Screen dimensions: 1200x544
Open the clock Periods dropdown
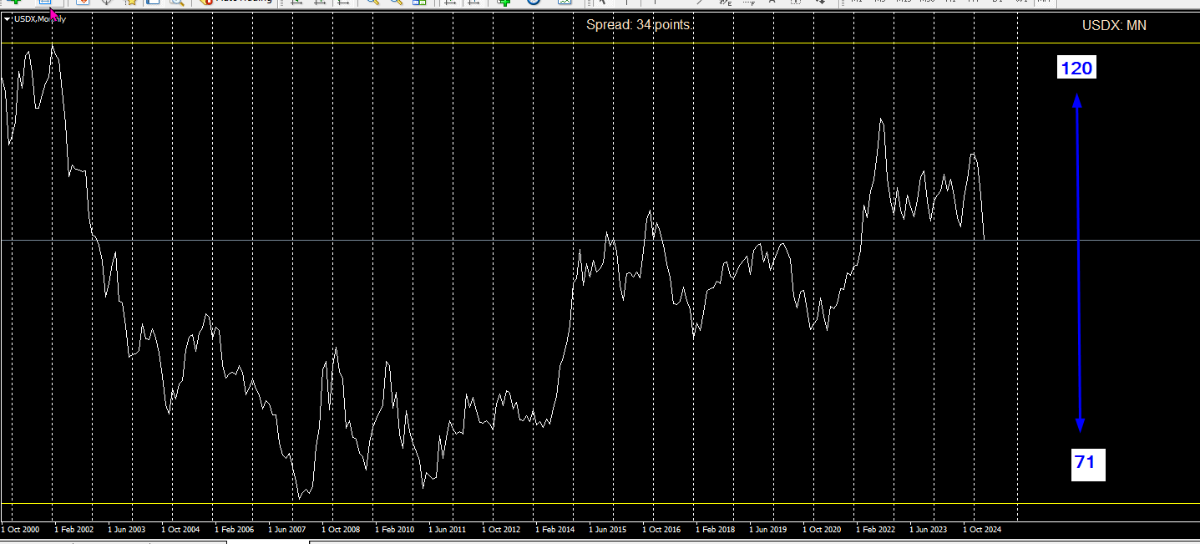click(533, 3)
